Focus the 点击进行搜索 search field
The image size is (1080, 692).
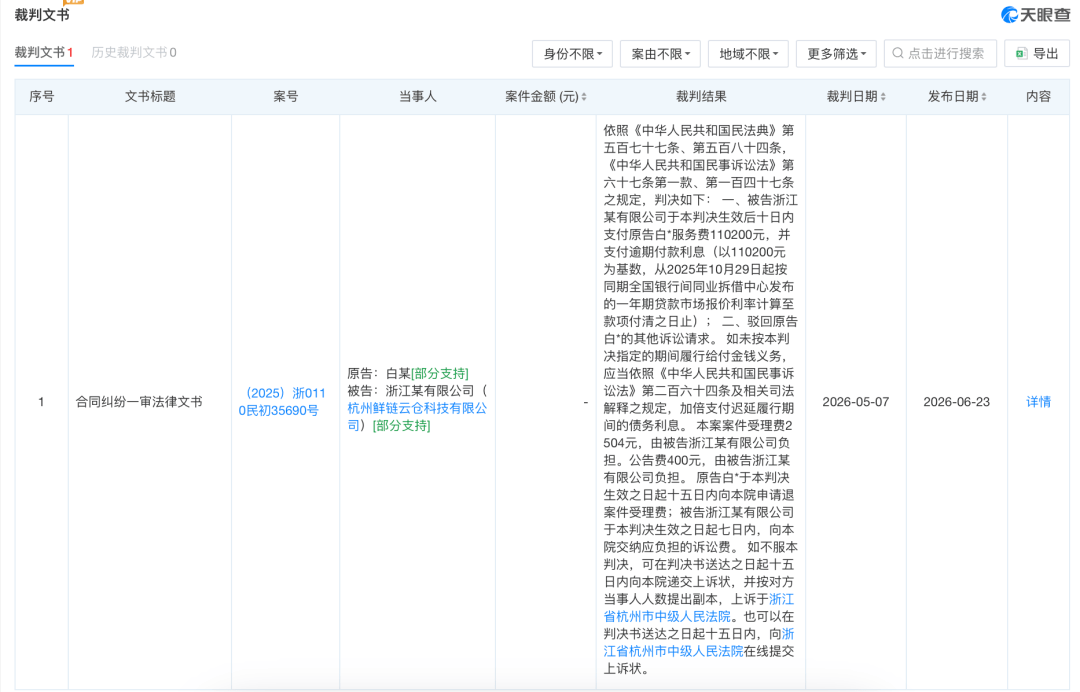[940, 54]
